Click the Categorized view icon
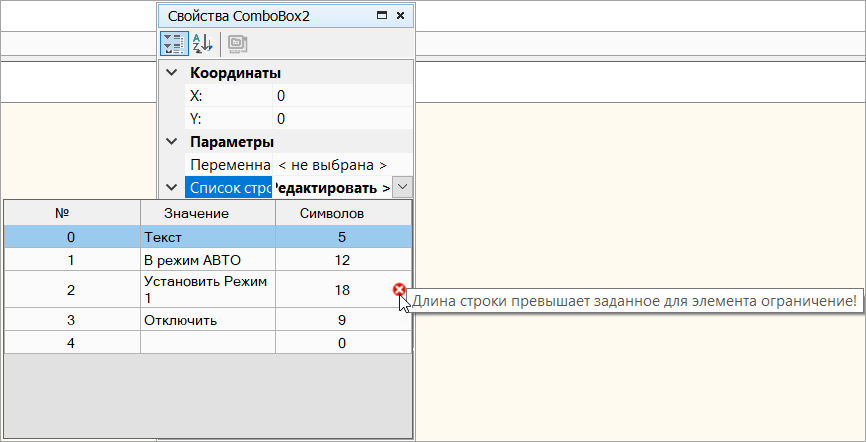This screenshot has width=866, height=442. pyautogui.click(x=173, y=44)
